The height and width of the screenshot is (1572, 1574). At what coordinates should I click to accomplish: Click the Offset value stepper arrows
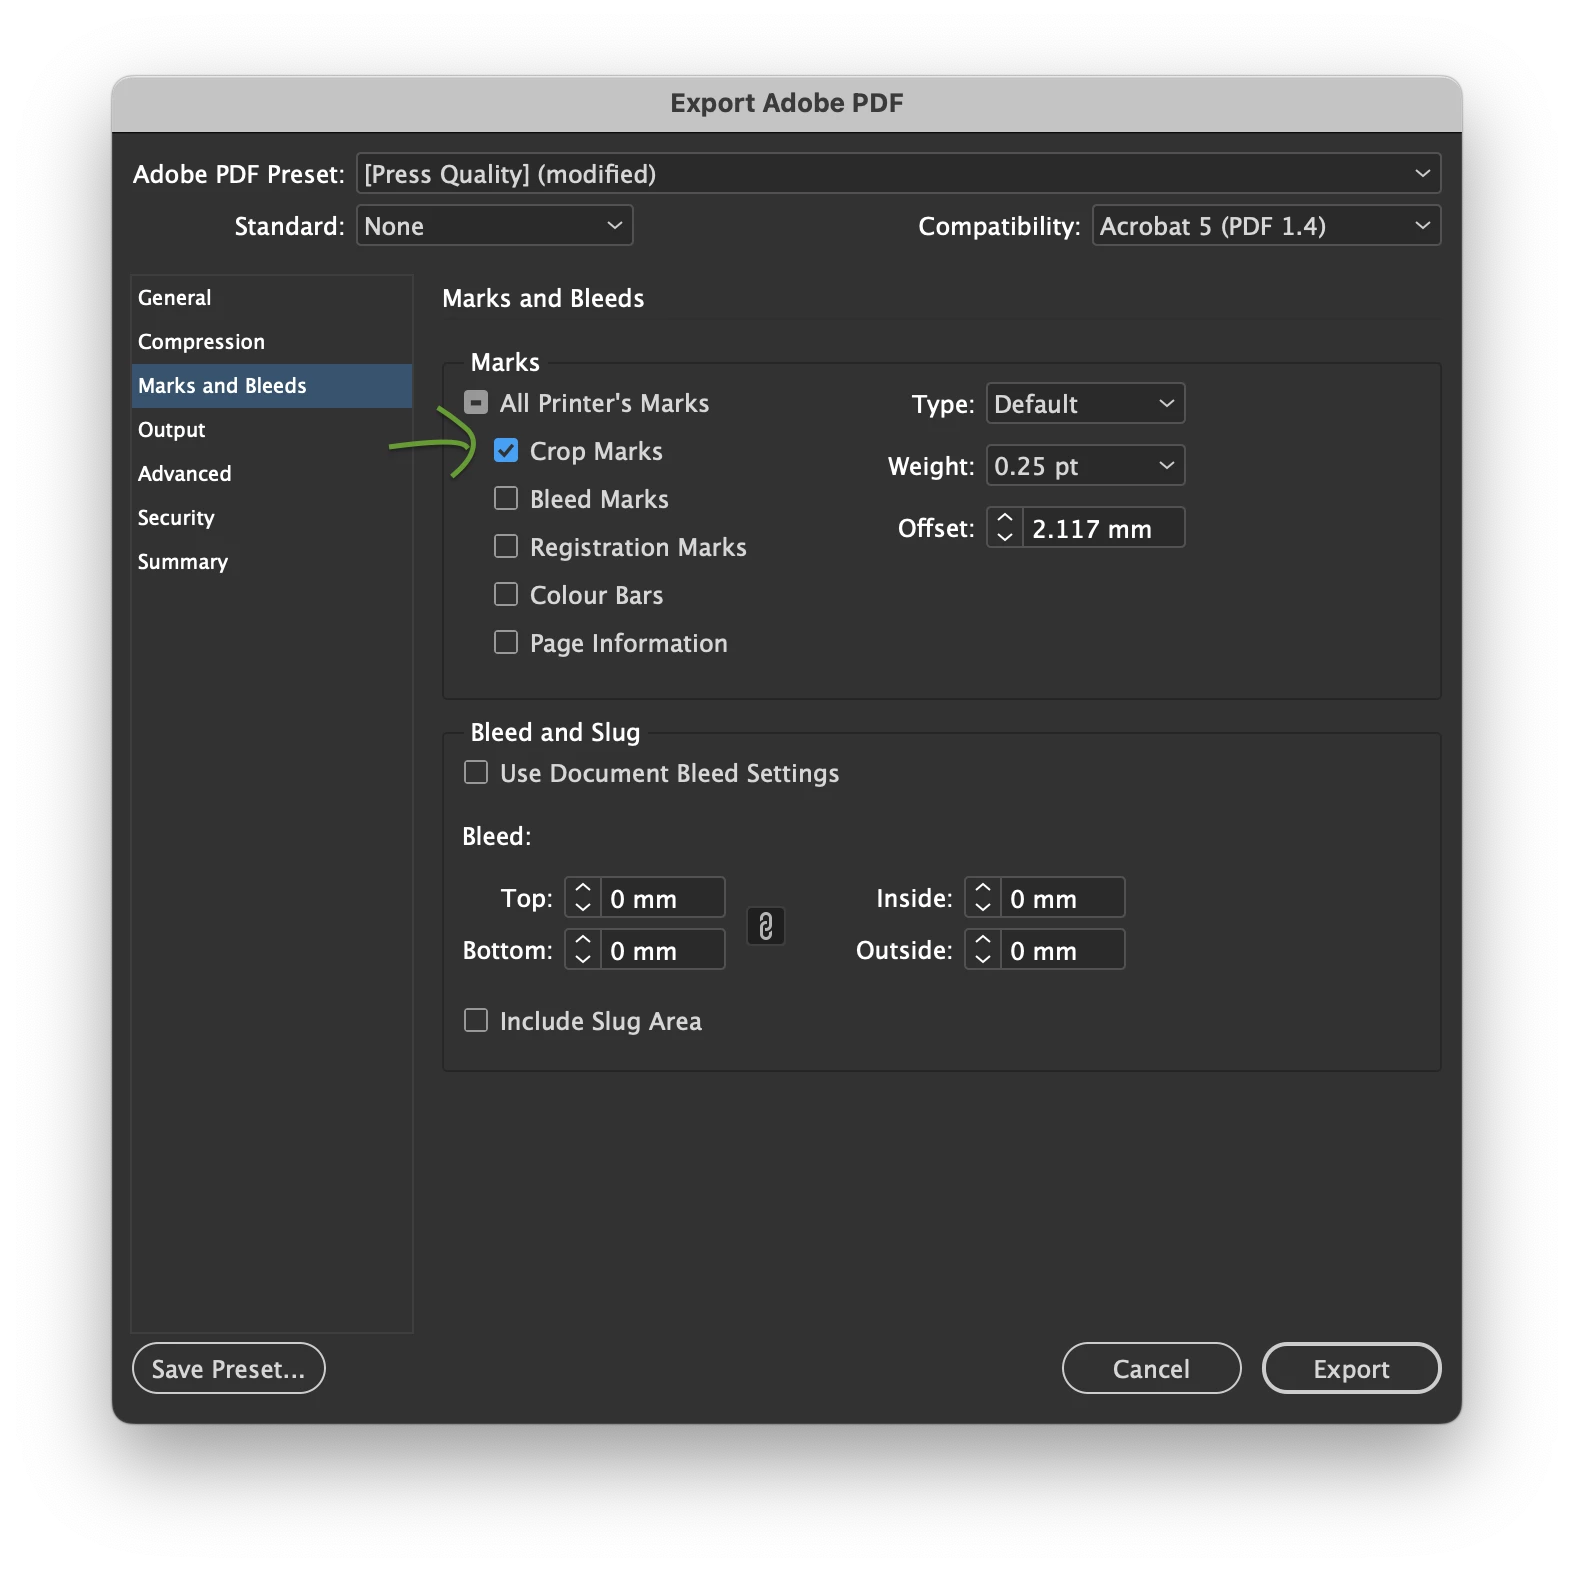pyautogui.click(x=1005, y=527)
